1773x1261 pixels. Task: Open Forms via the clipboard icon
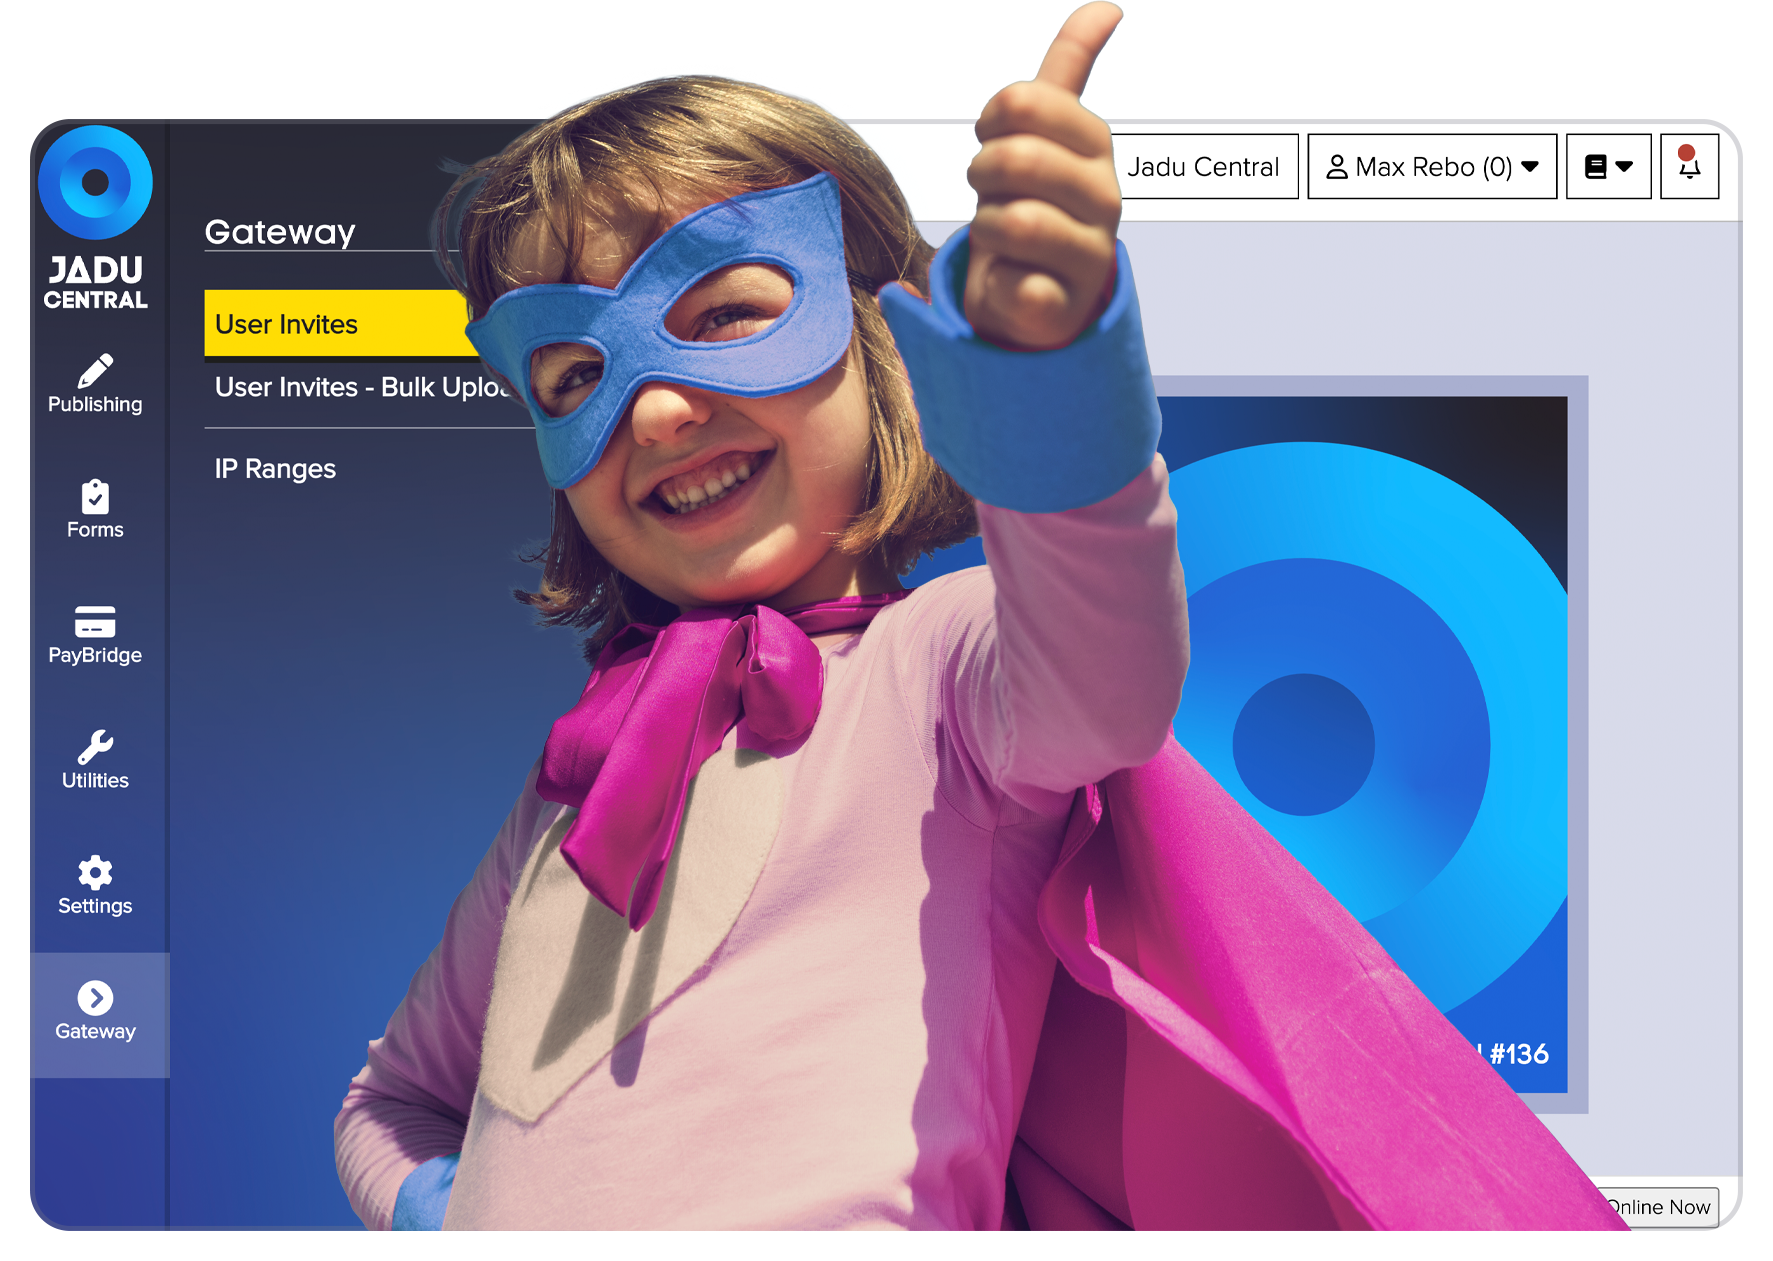[x=95, y=497]
